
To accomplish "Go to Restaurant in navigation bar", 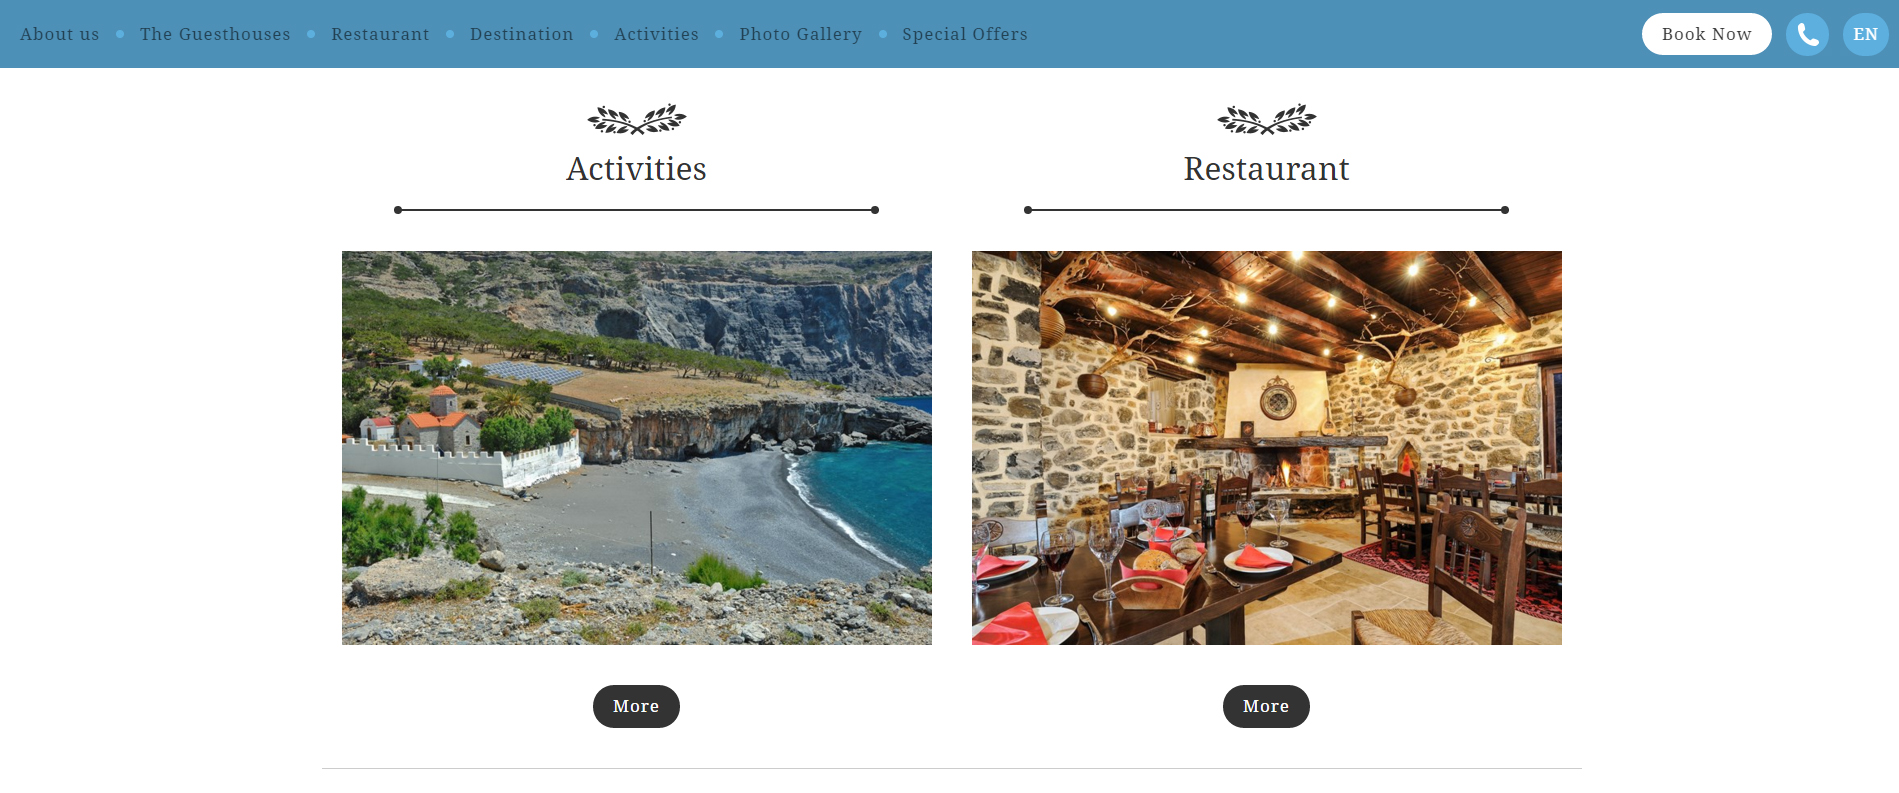I will coord(380,34).
